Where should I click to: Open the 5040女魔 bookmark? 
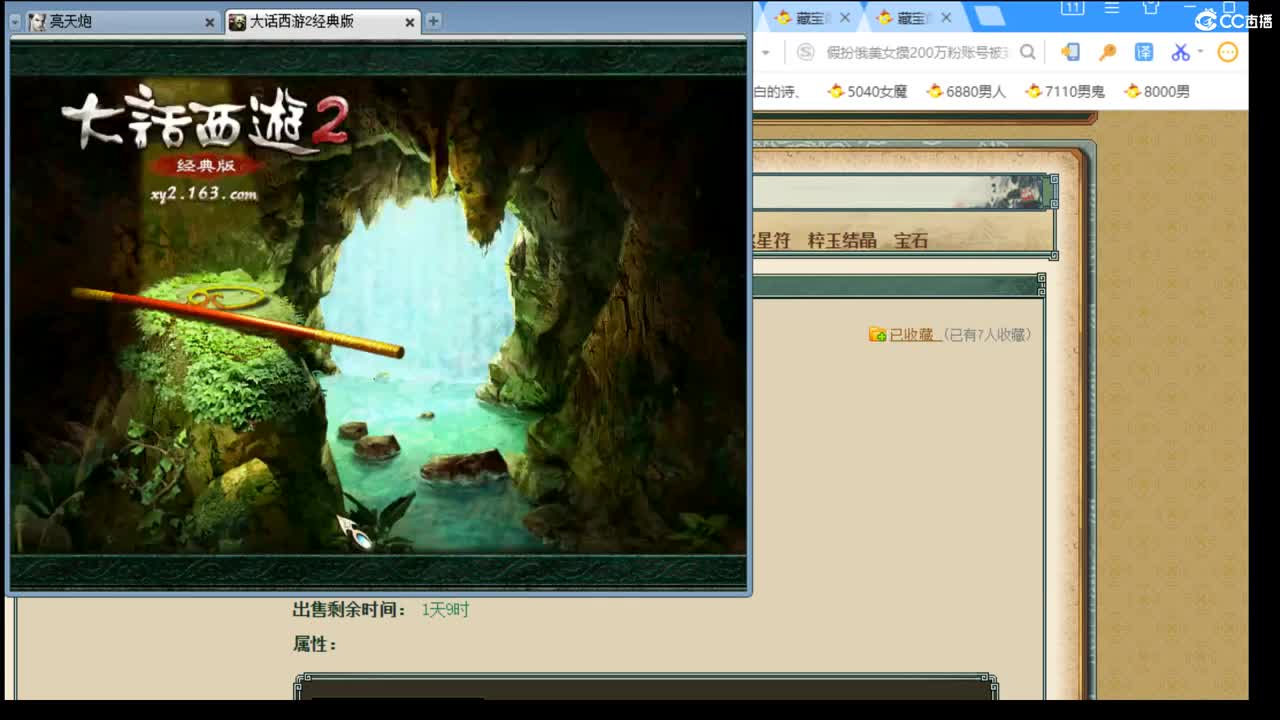tap(868, 91)
